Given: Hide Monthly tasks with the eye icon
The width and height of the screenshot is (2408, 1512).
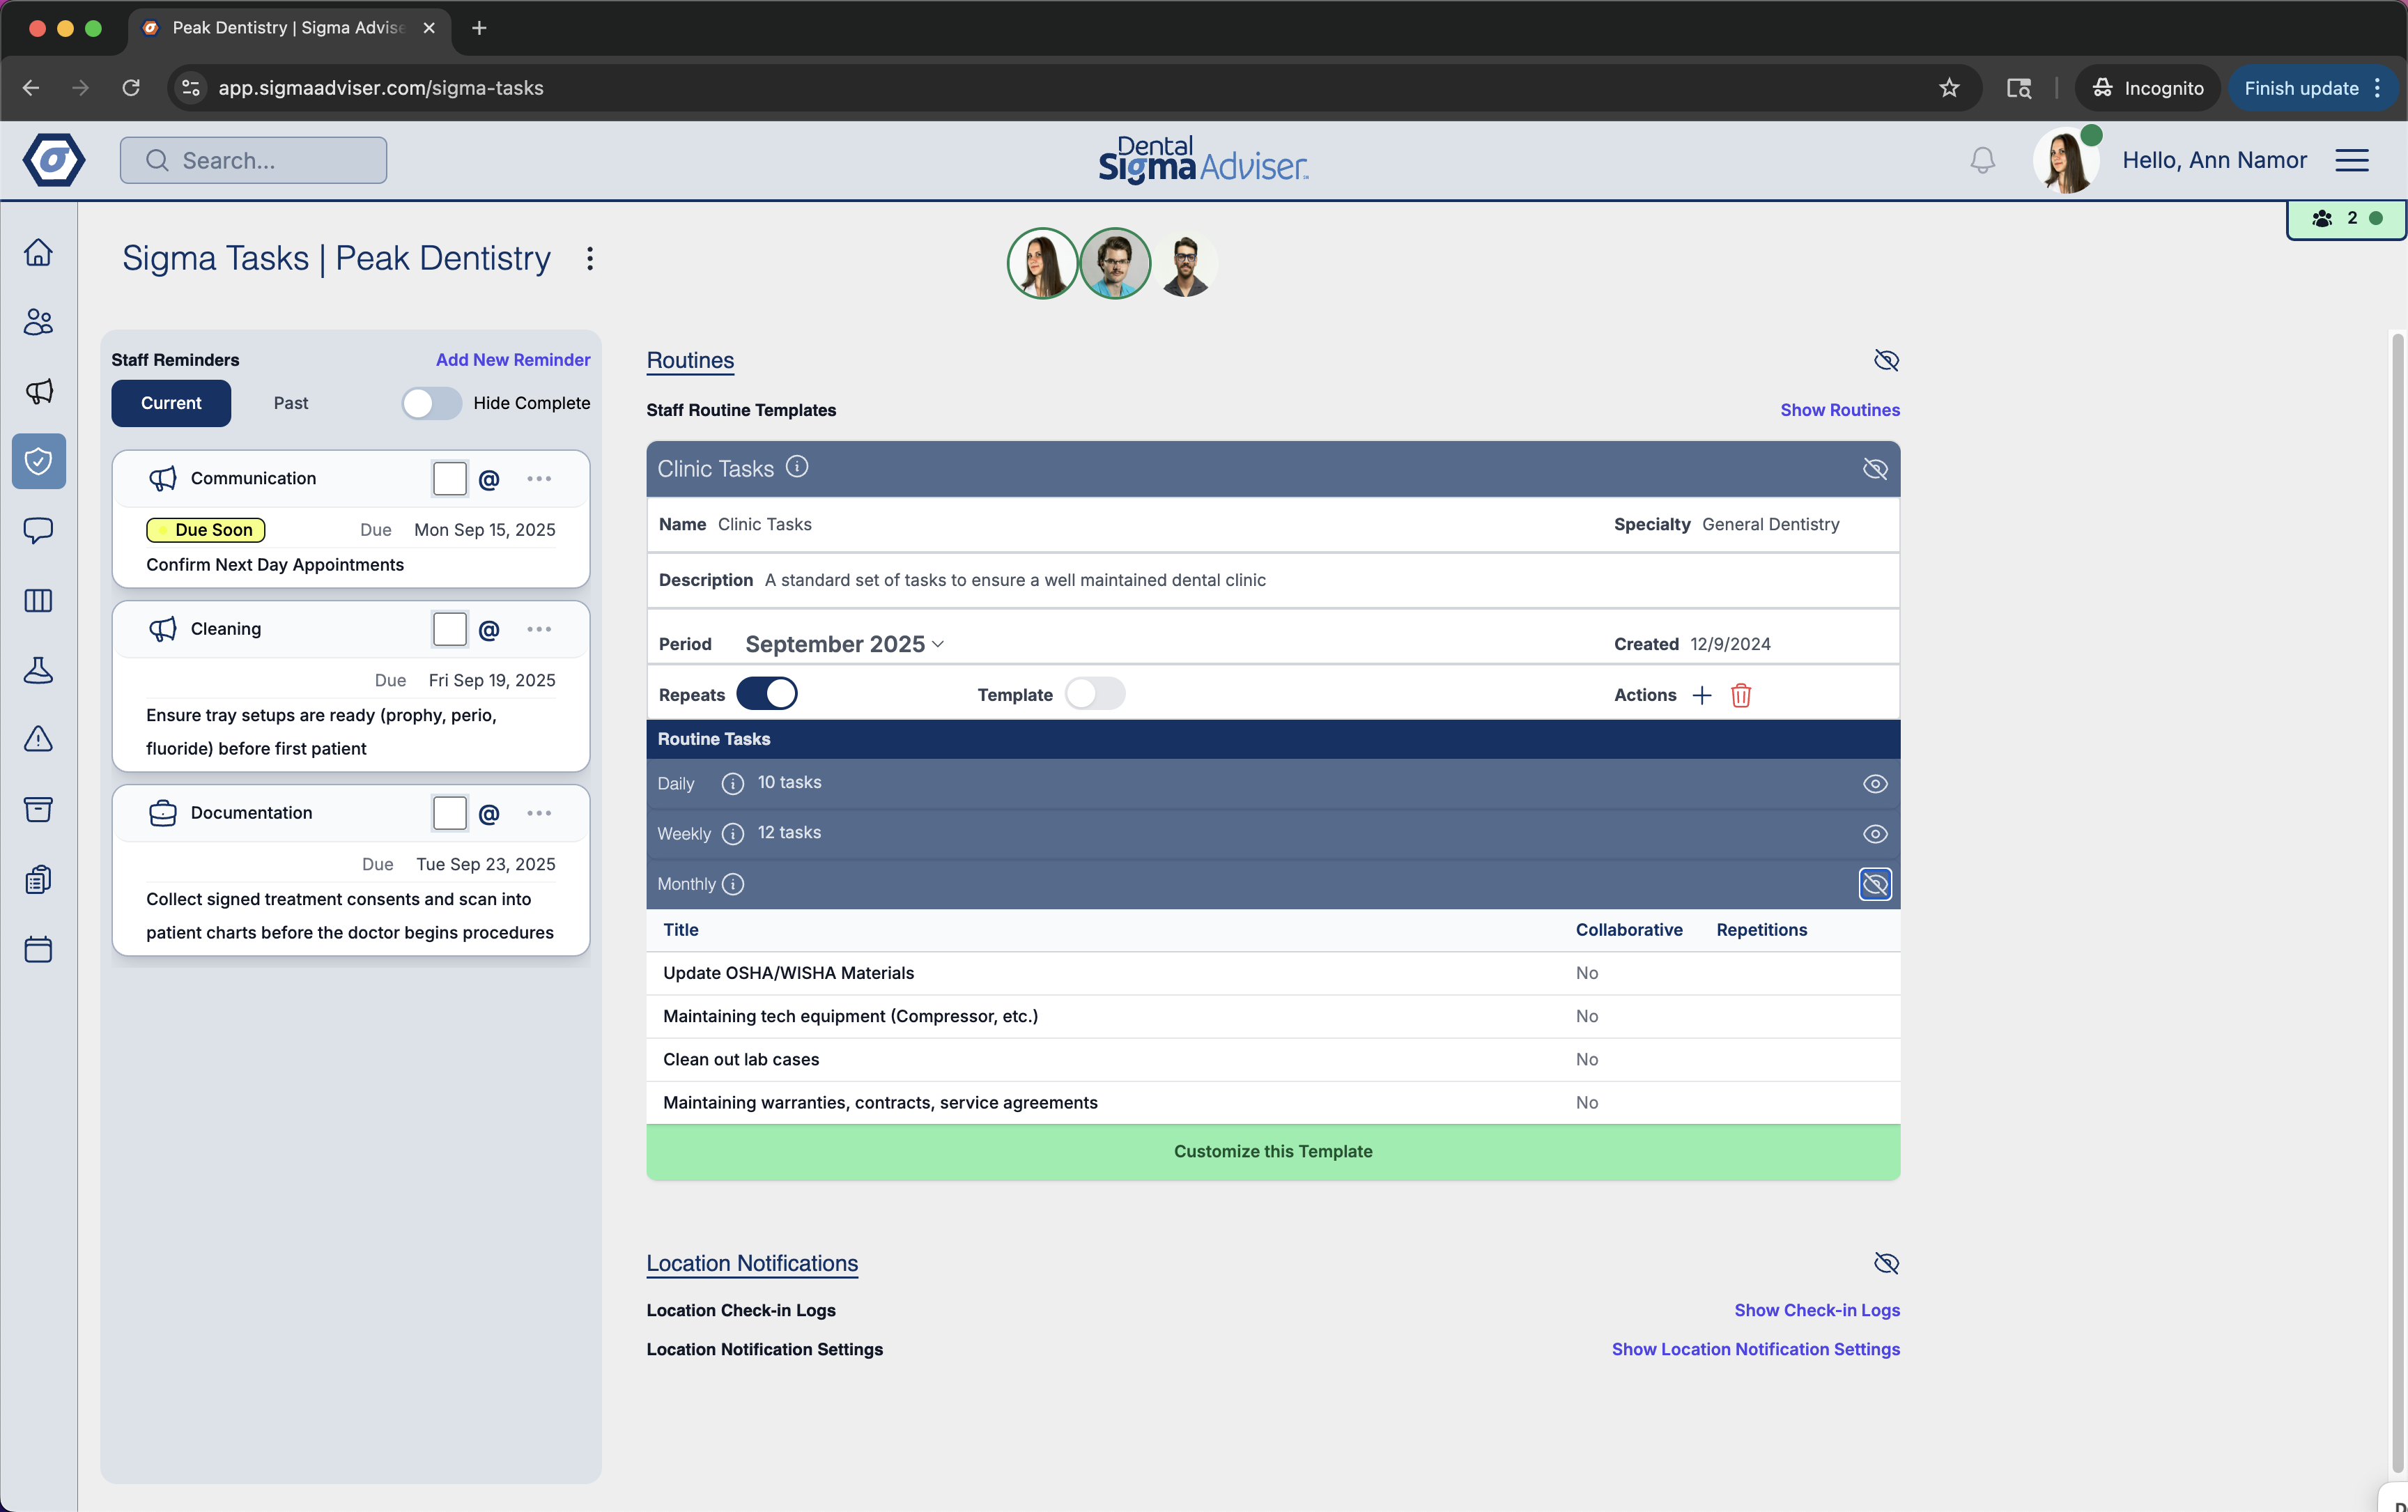Looking at the screenshot, I should [1875, 884].
